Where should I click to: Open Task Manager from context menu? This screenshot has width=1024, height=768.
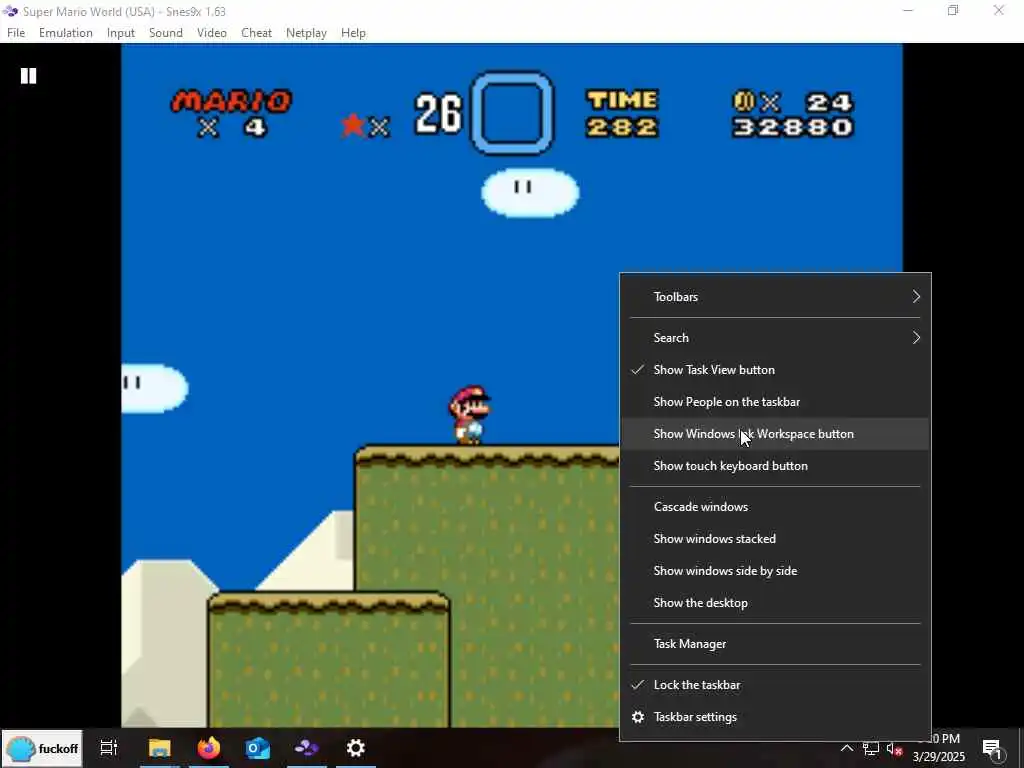point(775,644)
